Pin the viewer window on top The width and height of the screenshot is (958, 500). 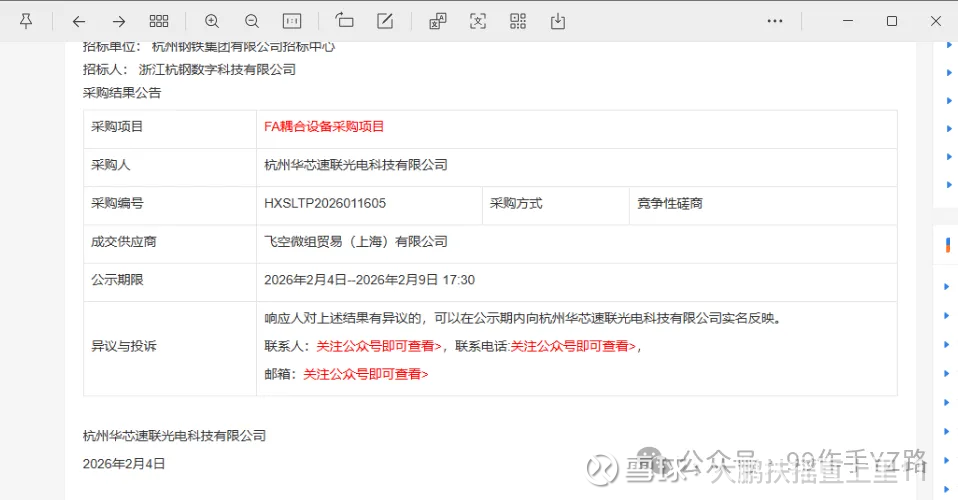click(x=26, y=21)
